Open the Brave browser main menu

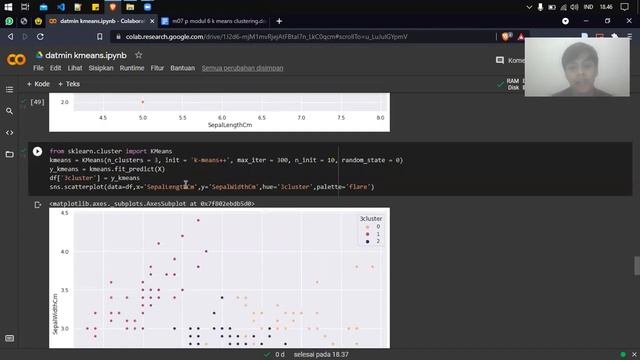click(x=630, y=37)
